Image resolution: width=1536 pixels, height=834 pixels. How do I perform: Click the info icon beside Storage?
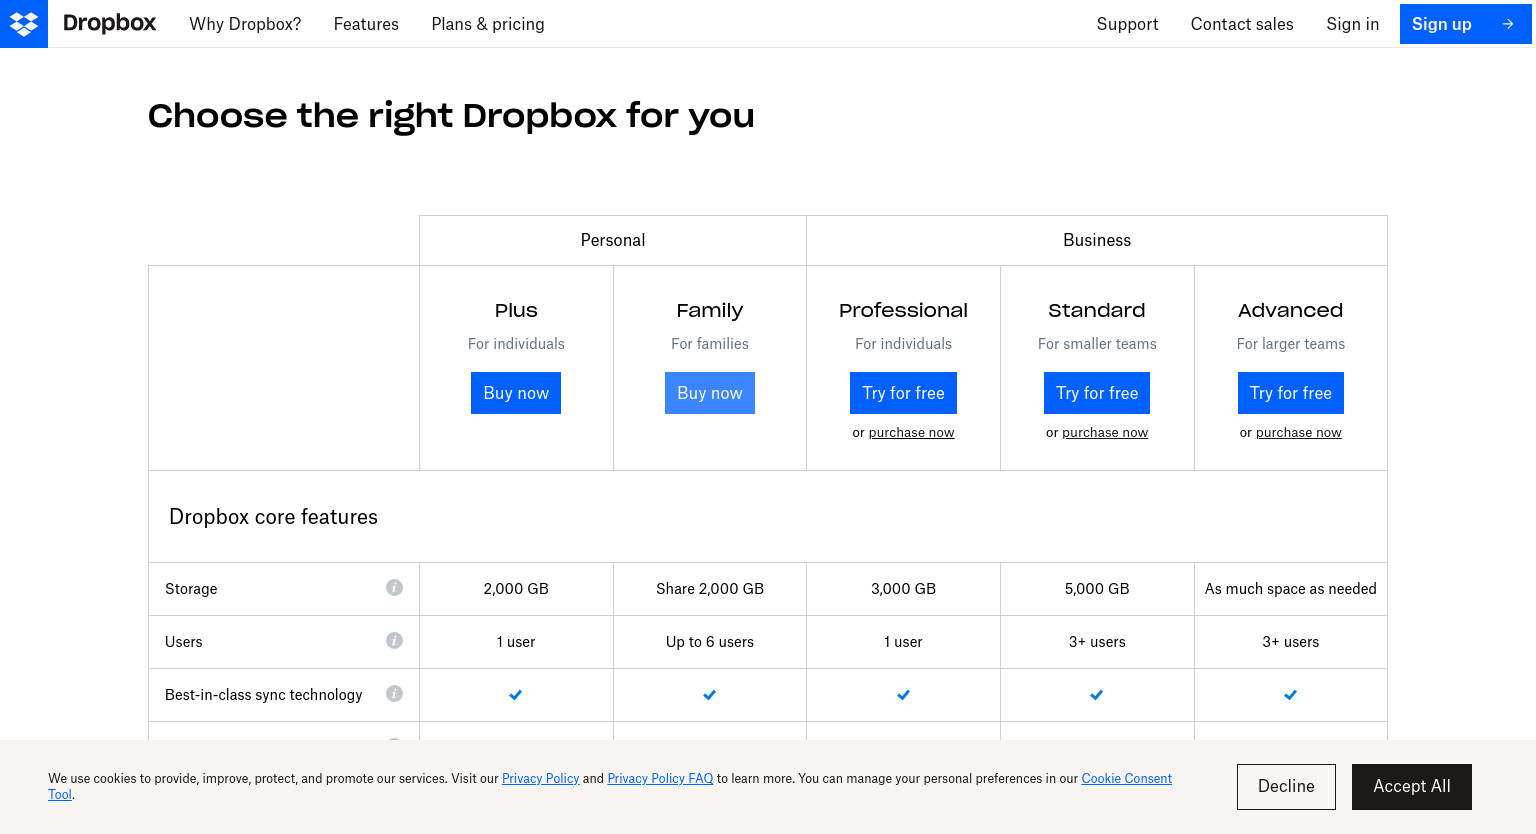tap(395, 588)
